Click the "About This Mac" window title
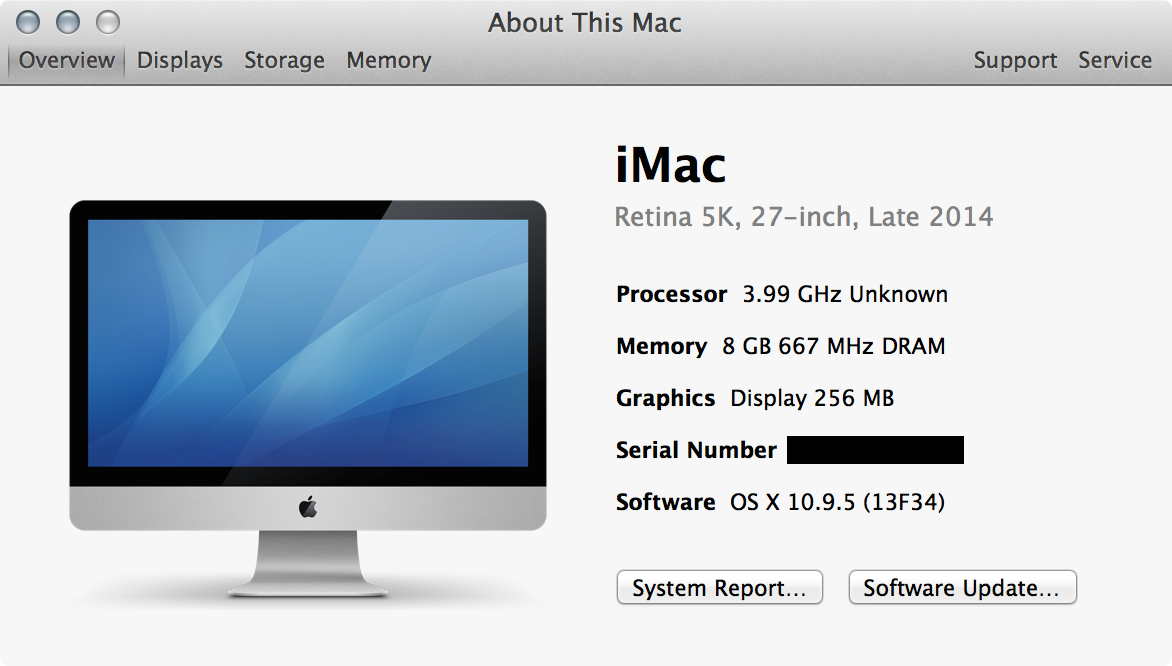The height and width of the screenshot is (666, 1172). click(x=585, y=22)
